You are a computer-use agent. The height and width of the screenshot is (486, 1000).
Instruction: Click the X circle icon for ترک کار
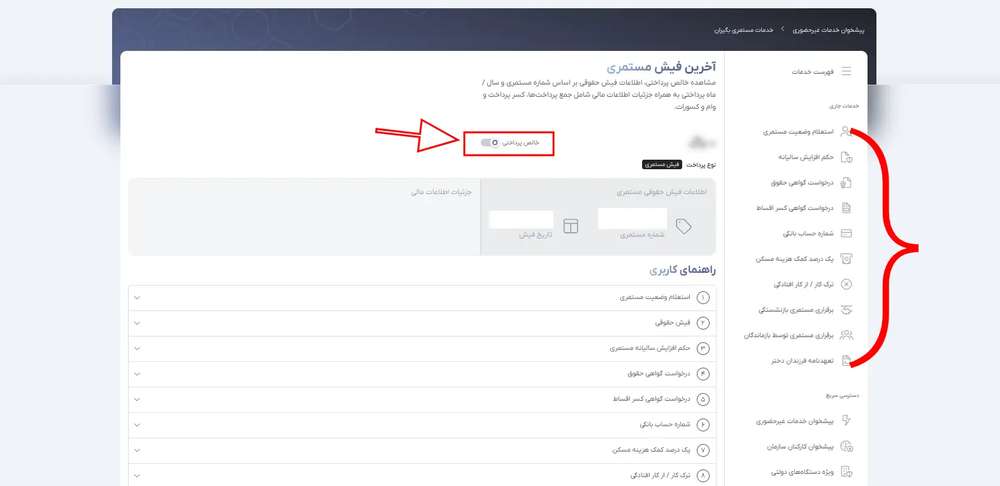tap(846, 284)
